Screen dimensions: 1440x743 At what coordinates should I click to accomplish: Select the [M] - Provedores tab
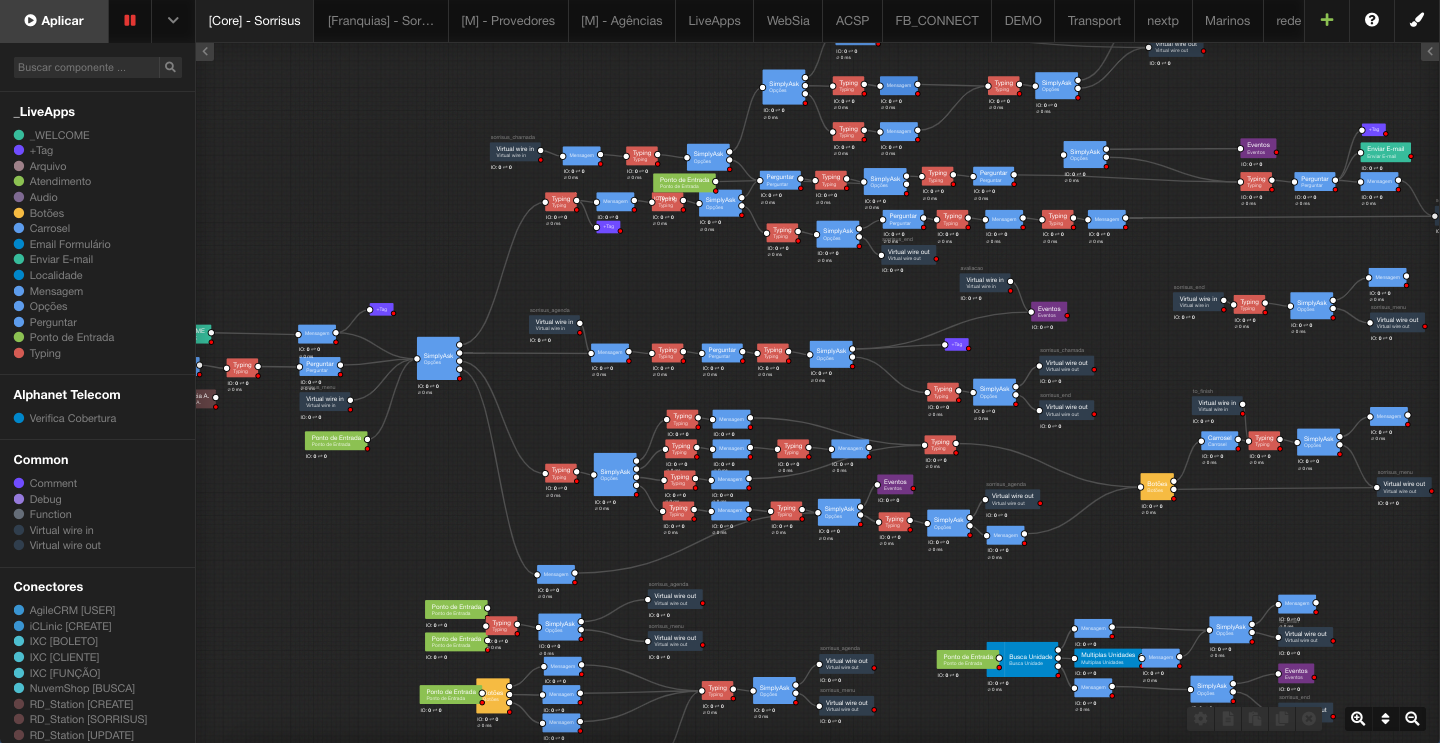[x=508, y=20]
